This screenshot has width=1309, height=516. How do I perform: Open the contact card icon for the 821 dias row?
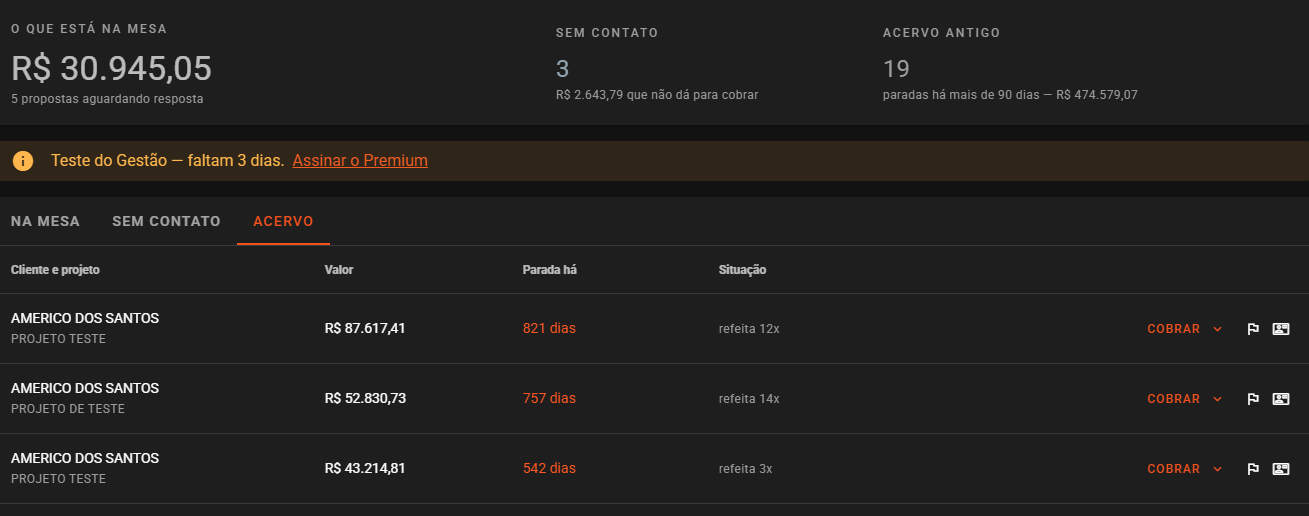click(x=1281, y=329)
